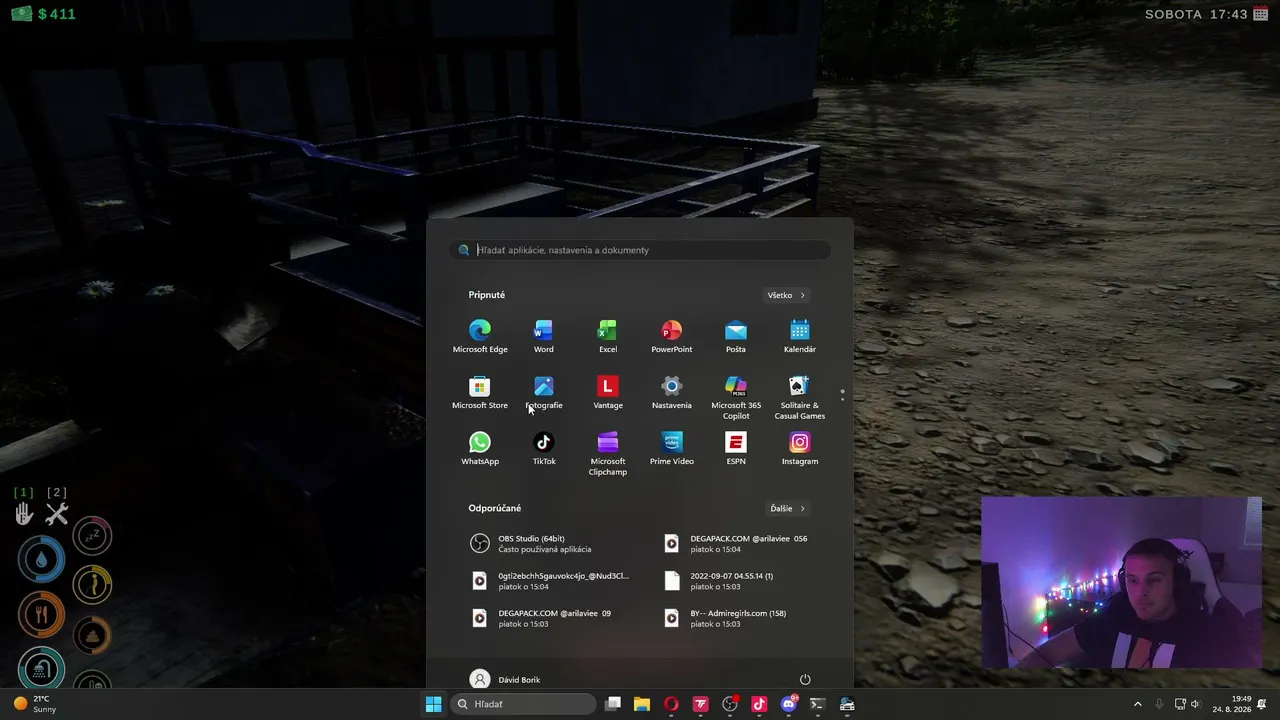Open Microsoft Edge from pinned apps
The width and height of the screenshot is (1280, 720).
(x=480, y=336)
